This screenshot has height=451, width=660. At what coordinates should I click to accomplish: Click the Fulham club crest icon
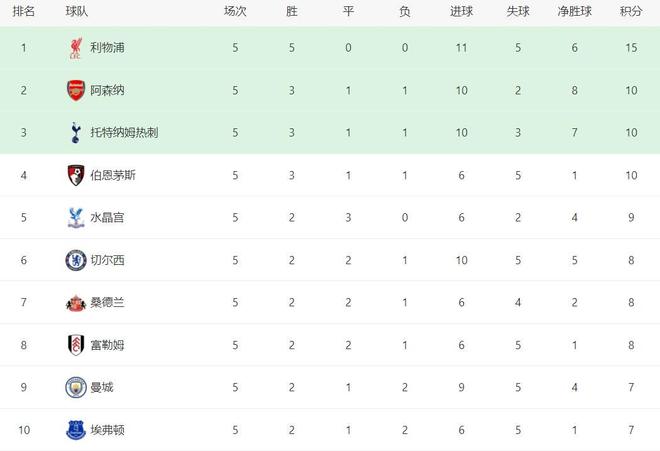75,345
